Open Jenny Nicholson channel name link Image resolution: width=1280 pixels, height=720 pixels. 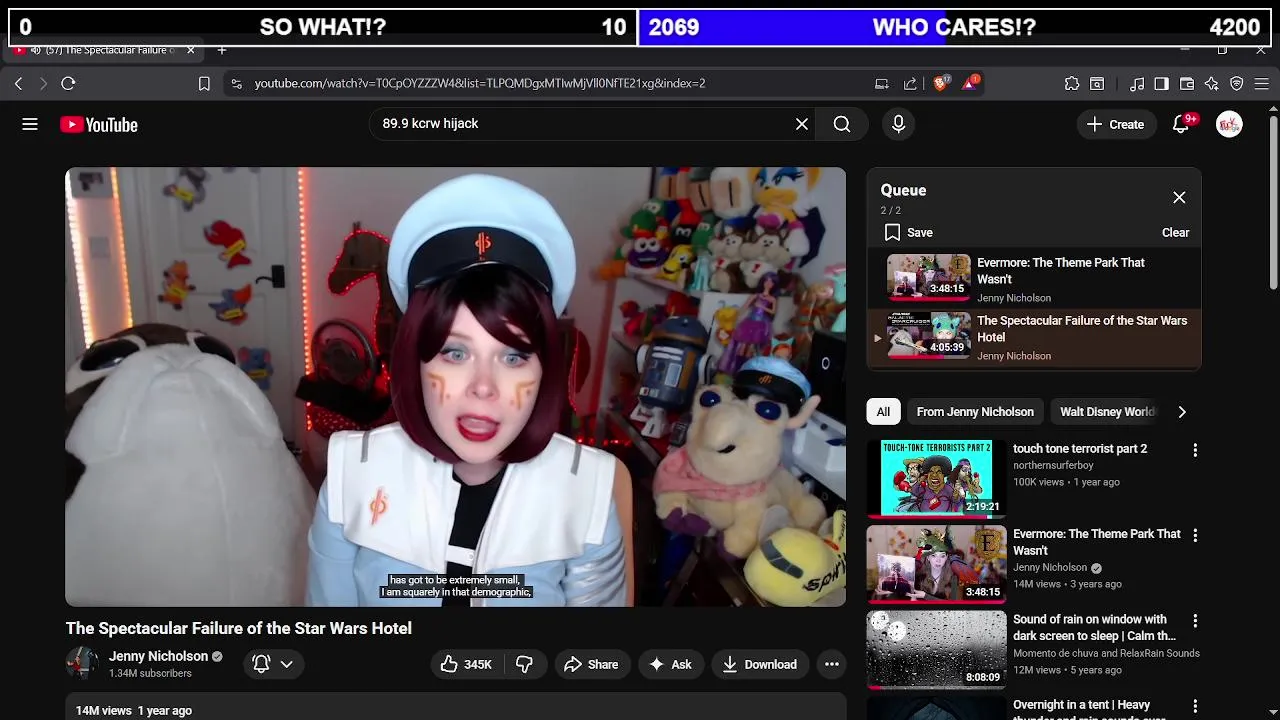(158, 657)
